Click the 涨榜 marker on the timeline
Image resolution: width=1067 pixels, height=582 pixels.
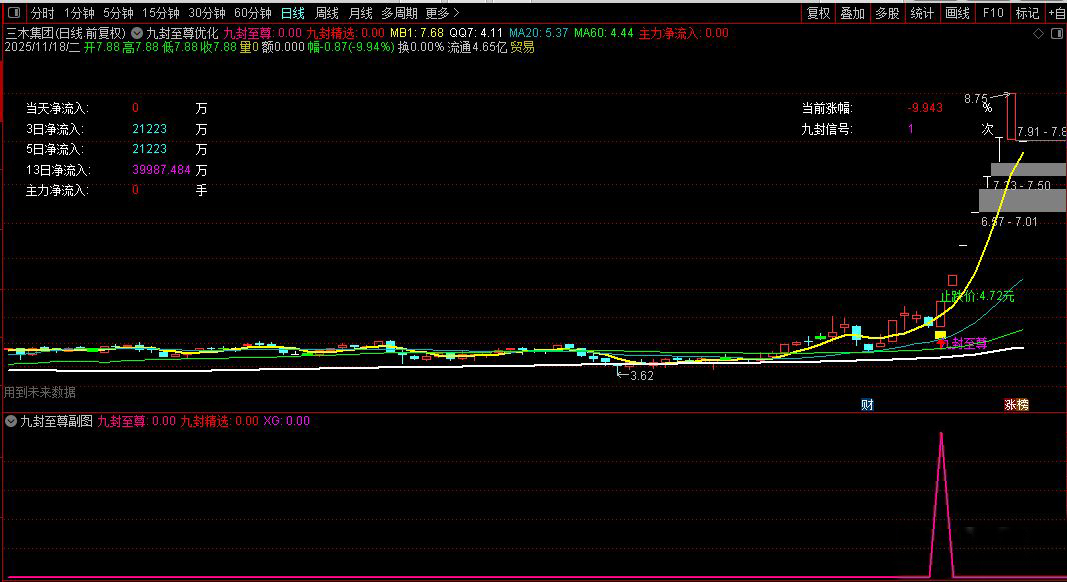(1017, 405)
